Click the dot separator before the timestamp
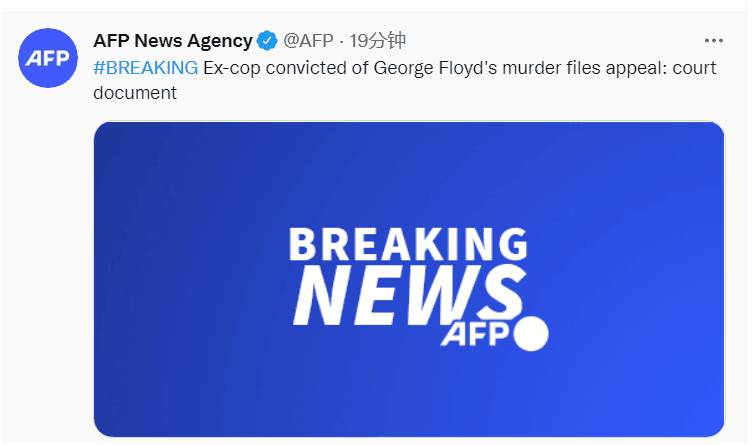This screenshot has width=756, height=445. (x=341, y=42)
